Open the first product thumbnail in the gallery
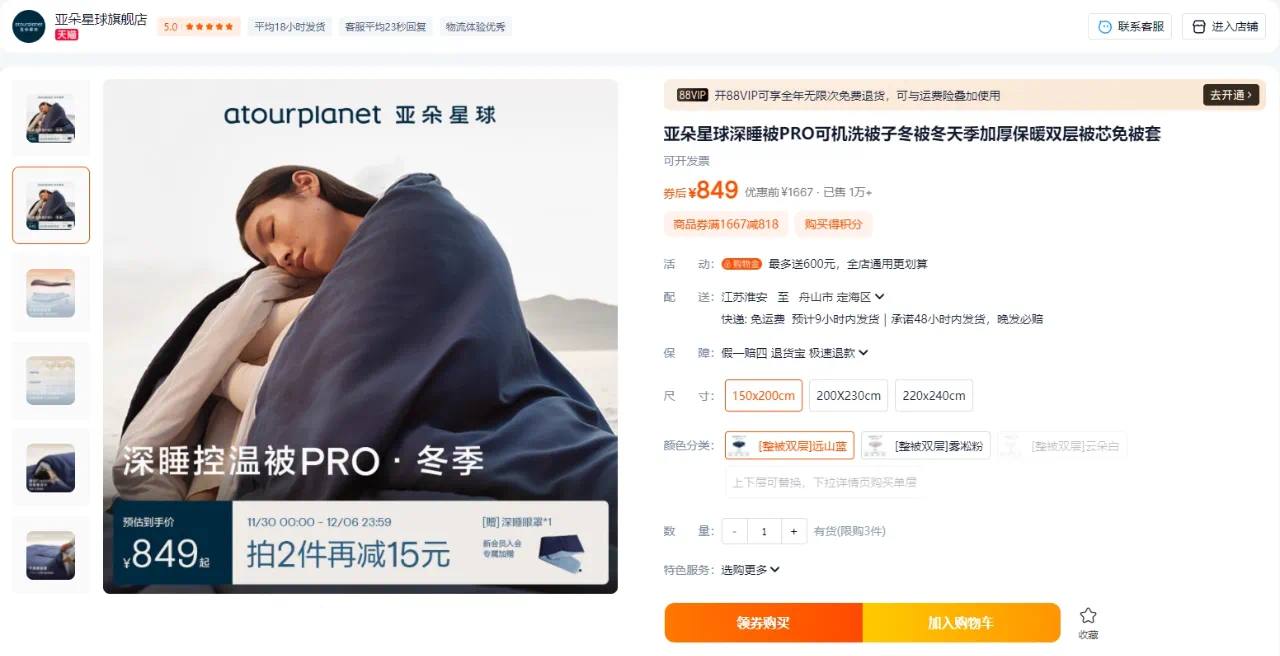The height and width of the screenshot is (656, 1280). (x=51, y=118)
